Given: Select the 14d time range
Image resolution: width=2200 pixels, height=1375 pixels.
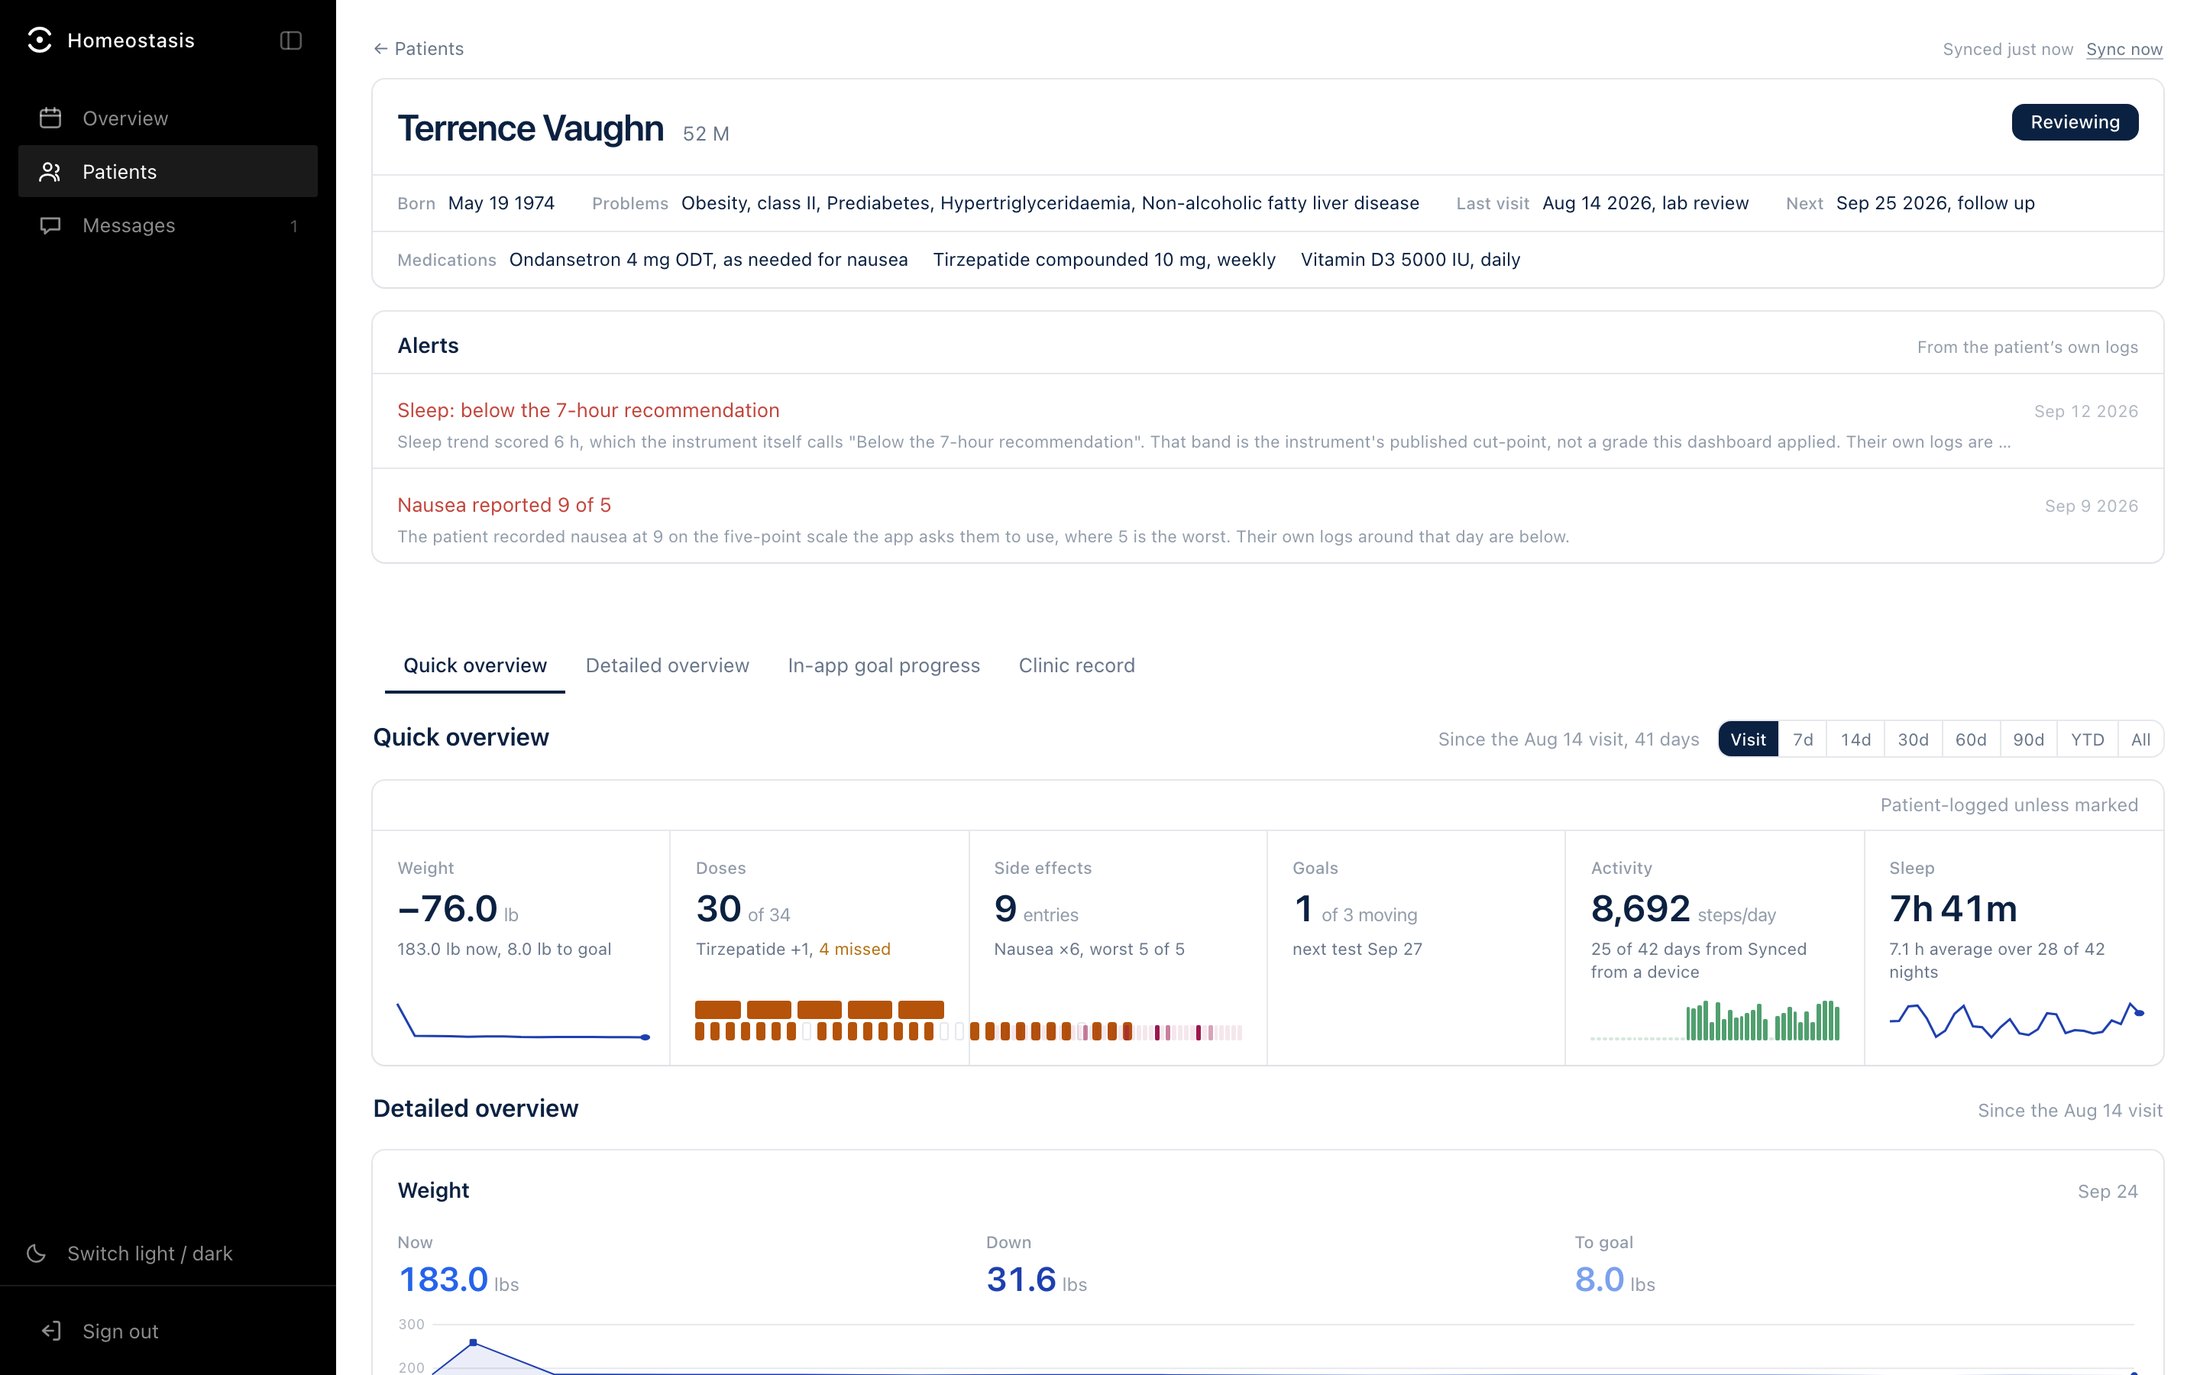Looking at the screenshot, I should [1856, 739].
